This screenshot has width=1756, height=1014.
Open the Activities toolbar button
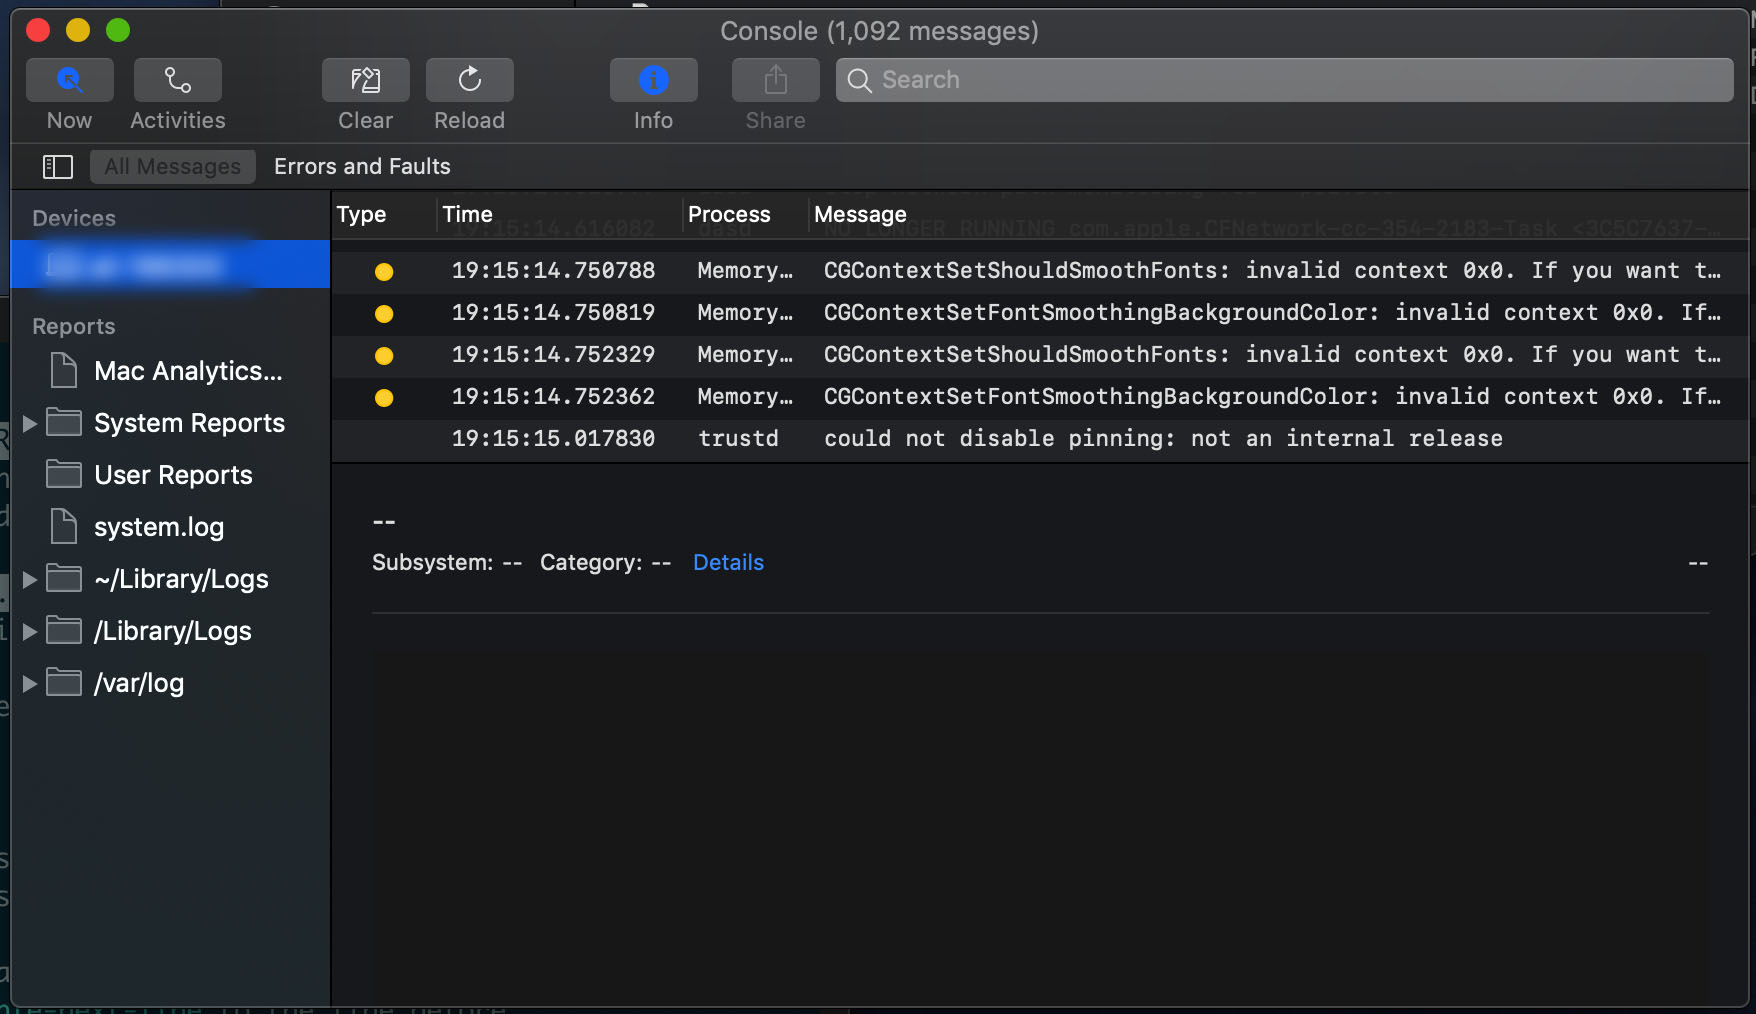177,80
